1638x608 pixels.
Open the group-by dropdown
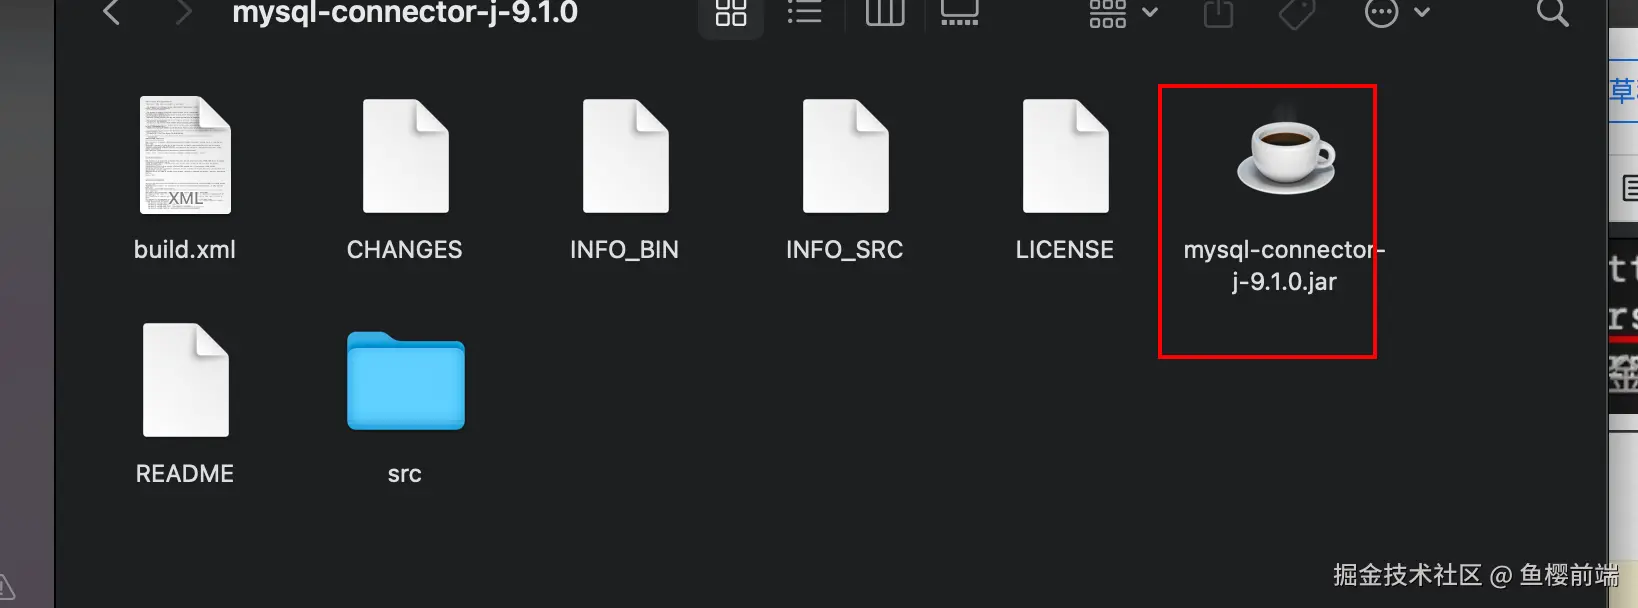point(1123,13)
